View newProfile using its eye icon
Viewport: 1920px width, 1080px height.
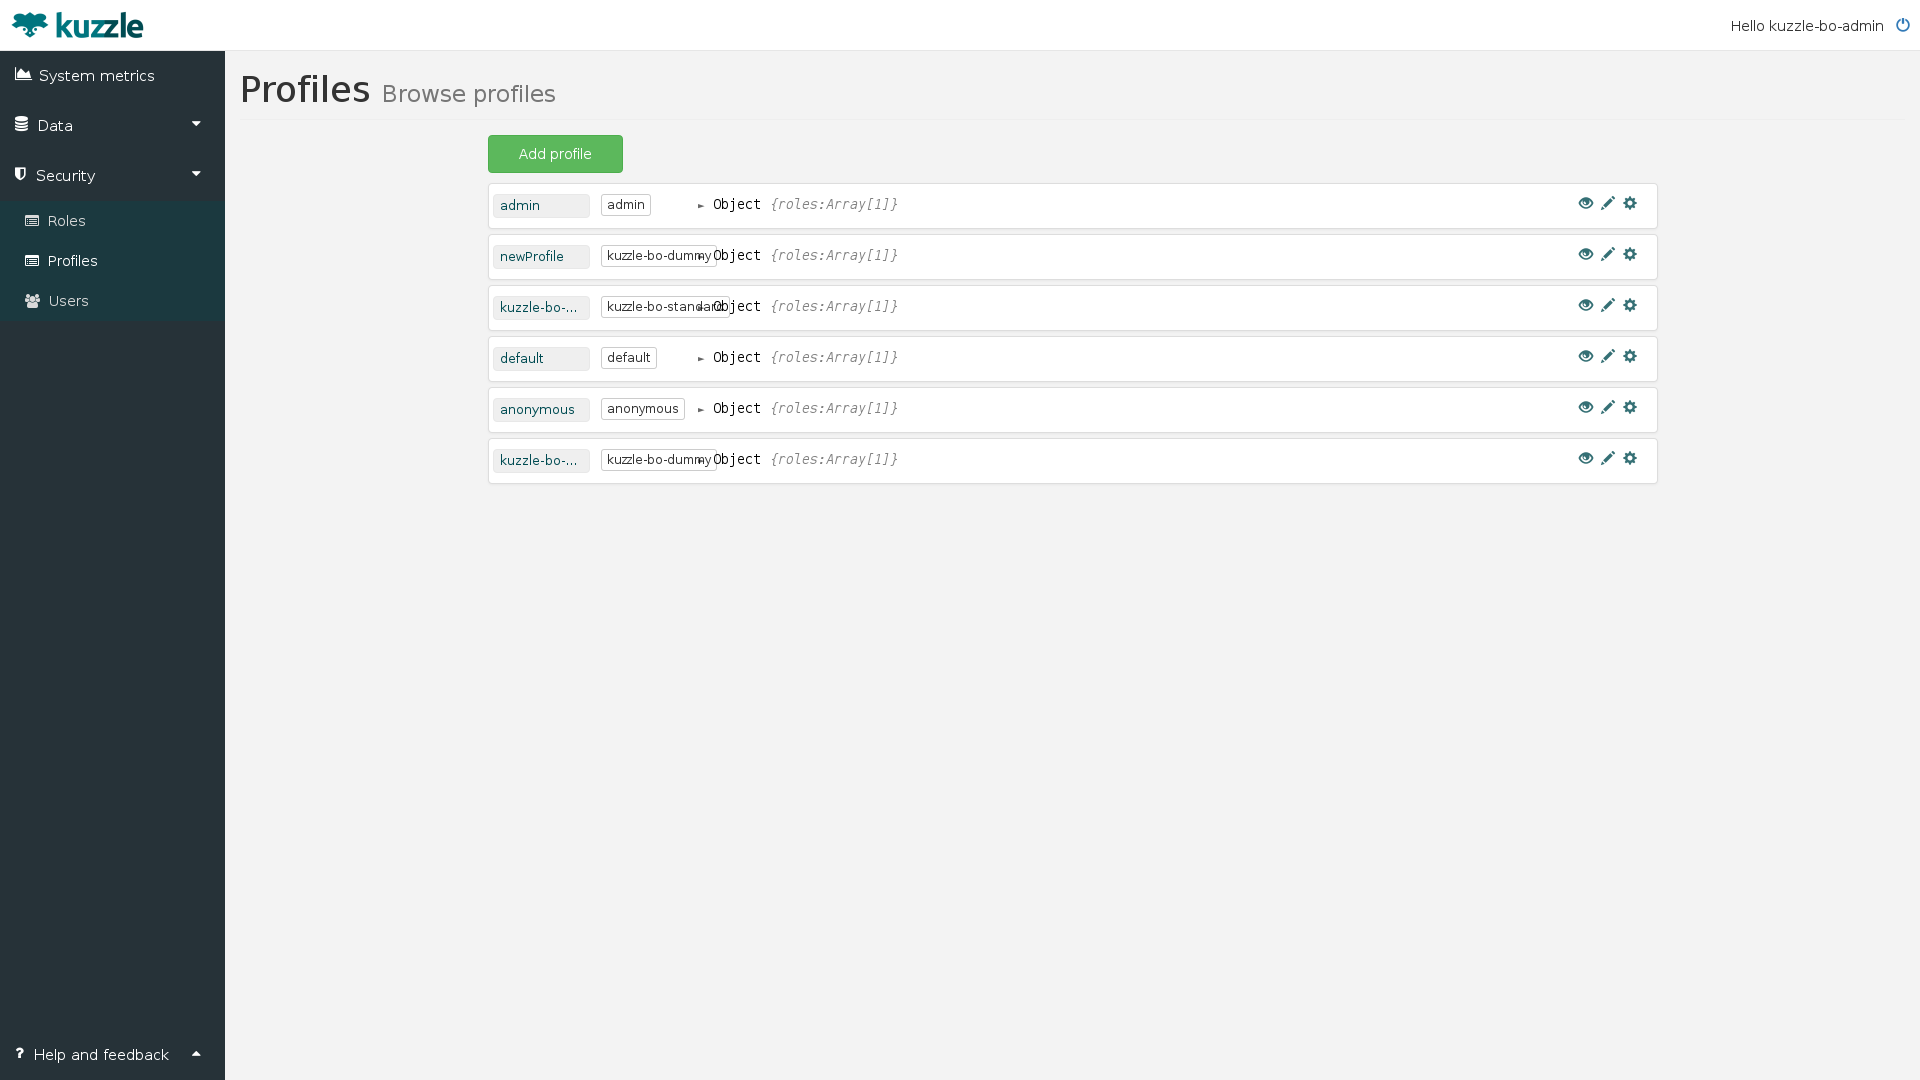[1586, 254]
